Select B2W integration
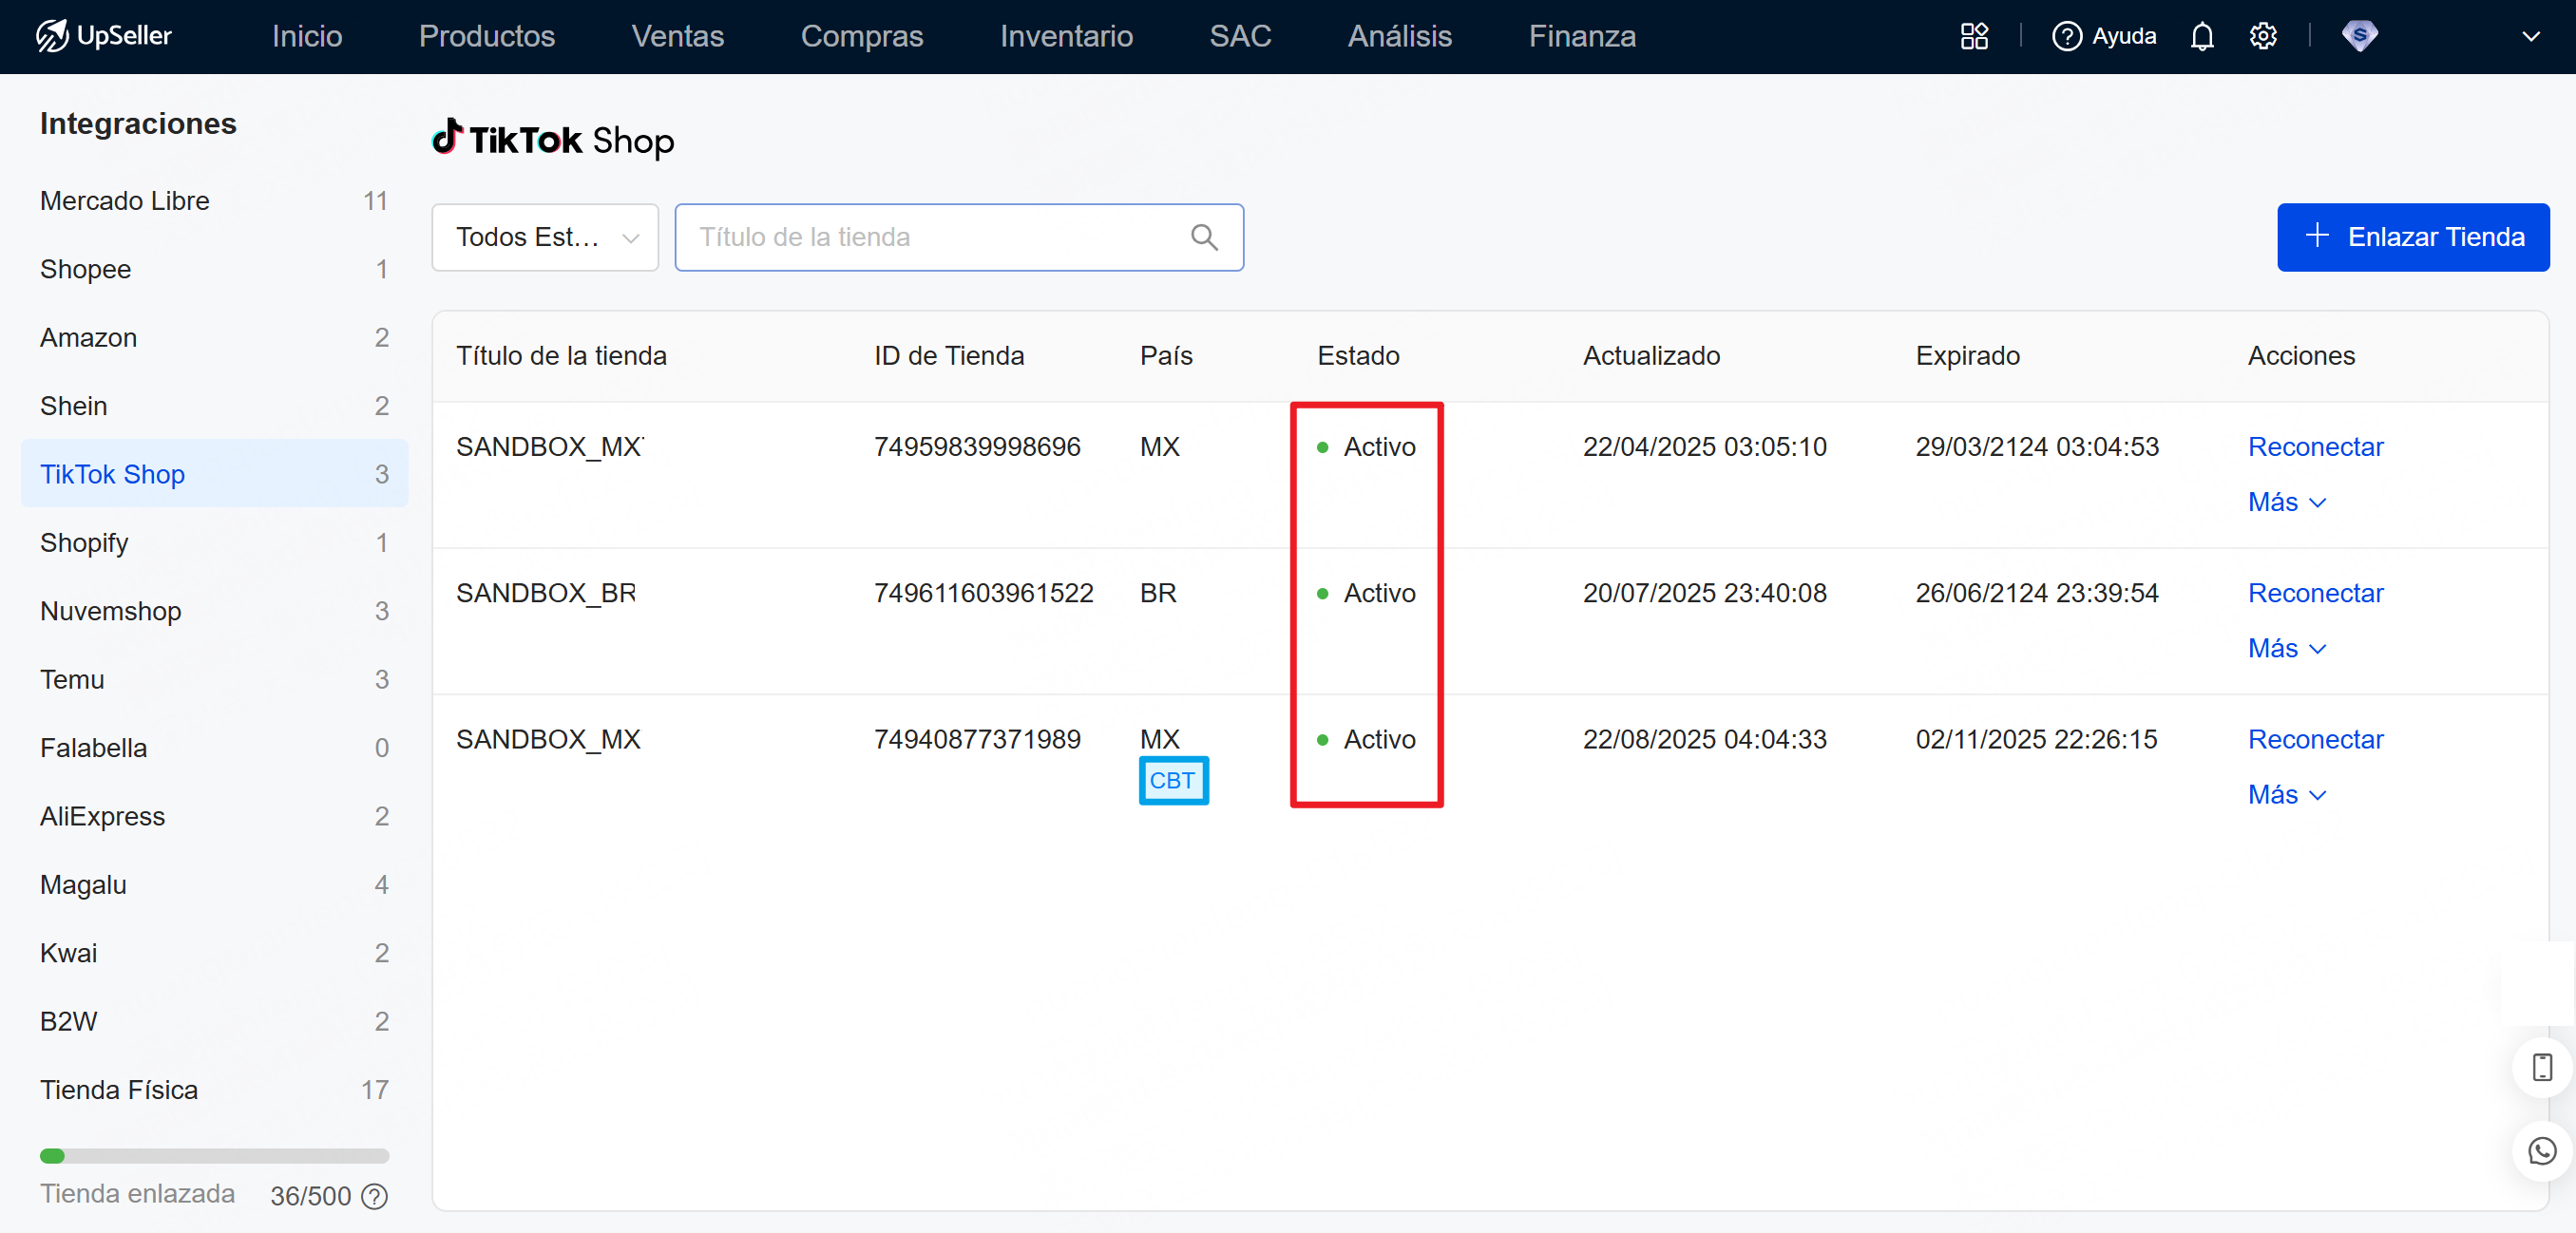The image size is (2576, 1233). (x=214, y=1021)
